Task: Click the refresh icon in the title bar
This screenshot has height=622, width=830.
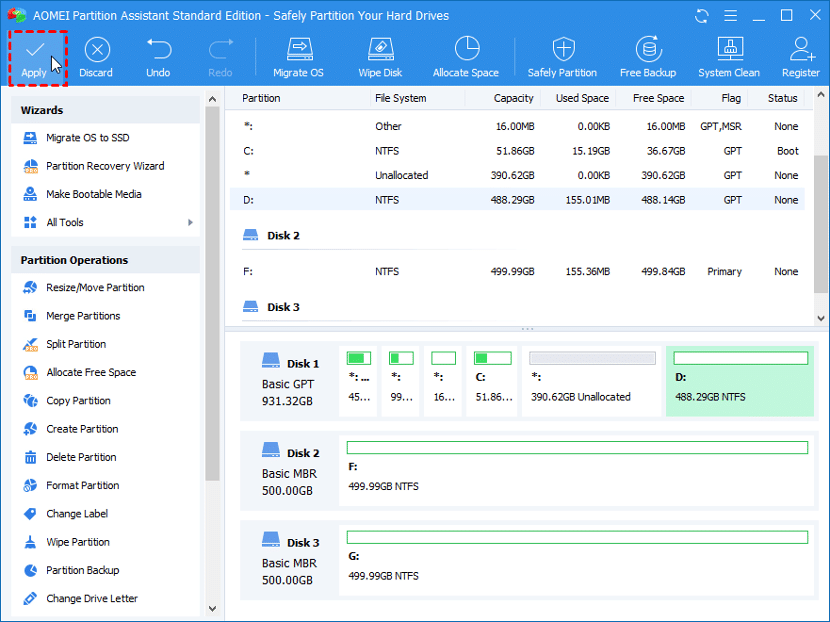Action: point(700,15)
